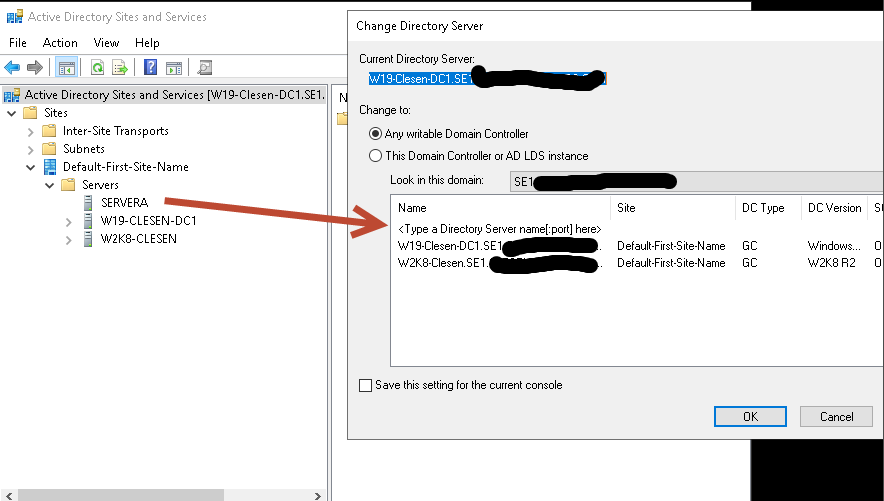Select the Subnets label in tree

pyautogui.click(x=83, y=149)
